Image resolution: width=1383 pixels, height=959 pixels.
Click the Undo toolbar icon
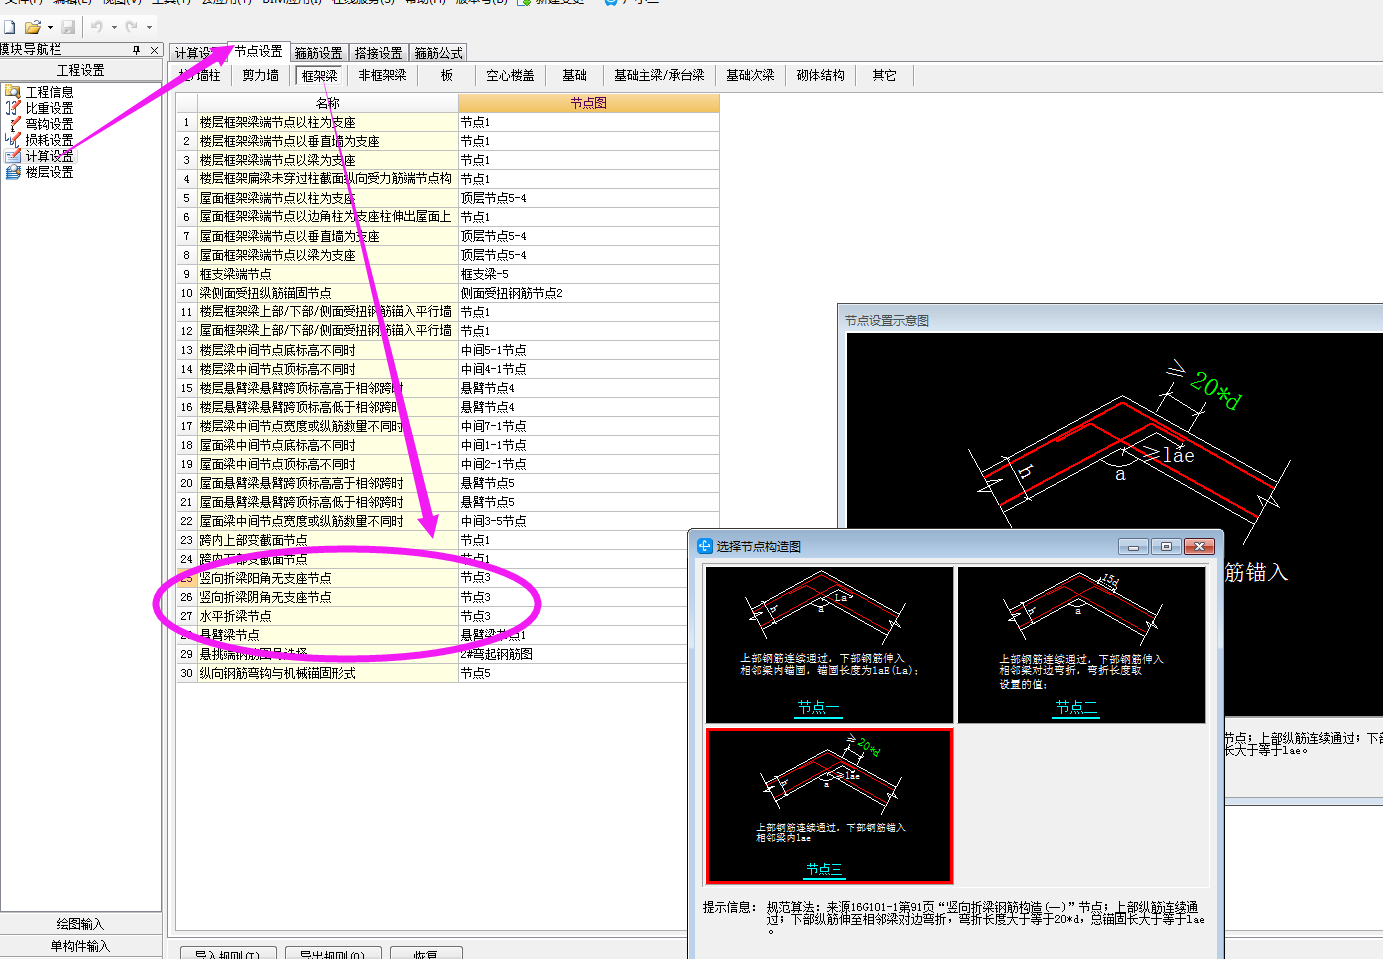97,27
